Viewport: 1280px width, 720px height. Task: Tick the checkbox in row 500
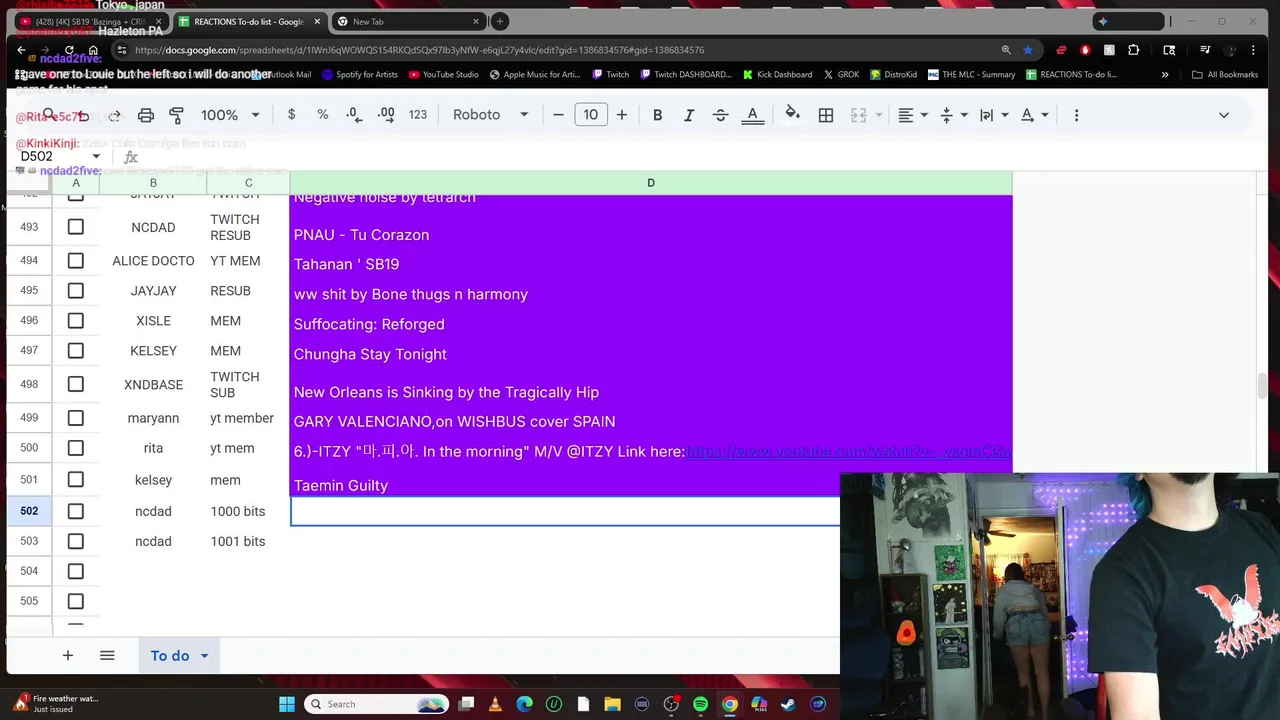[76, 448]
